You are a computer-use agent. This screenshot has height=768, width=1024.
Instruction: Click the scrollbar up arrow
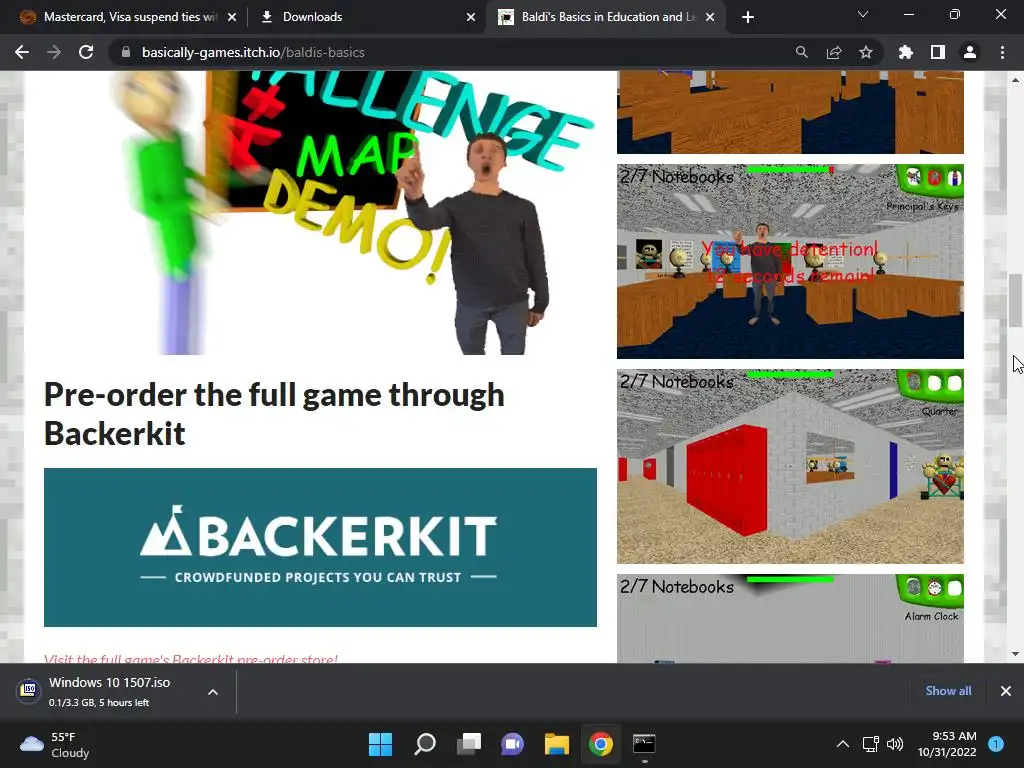pyautogui.click(x=1015, y=80)
